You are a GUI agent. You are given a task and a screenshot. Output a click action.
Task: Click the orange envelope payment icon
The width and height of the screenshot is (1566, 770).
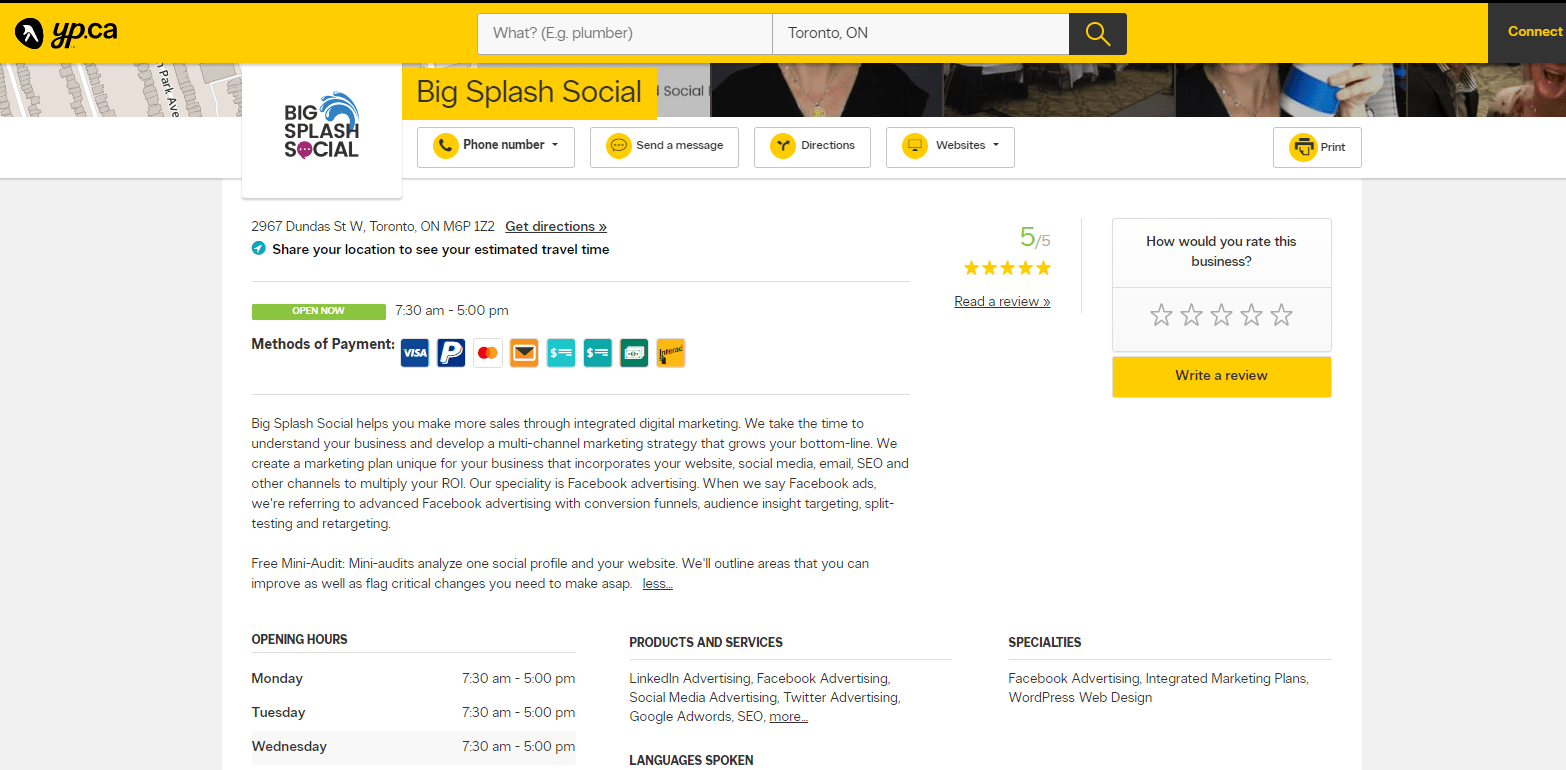tap(524, 353)
